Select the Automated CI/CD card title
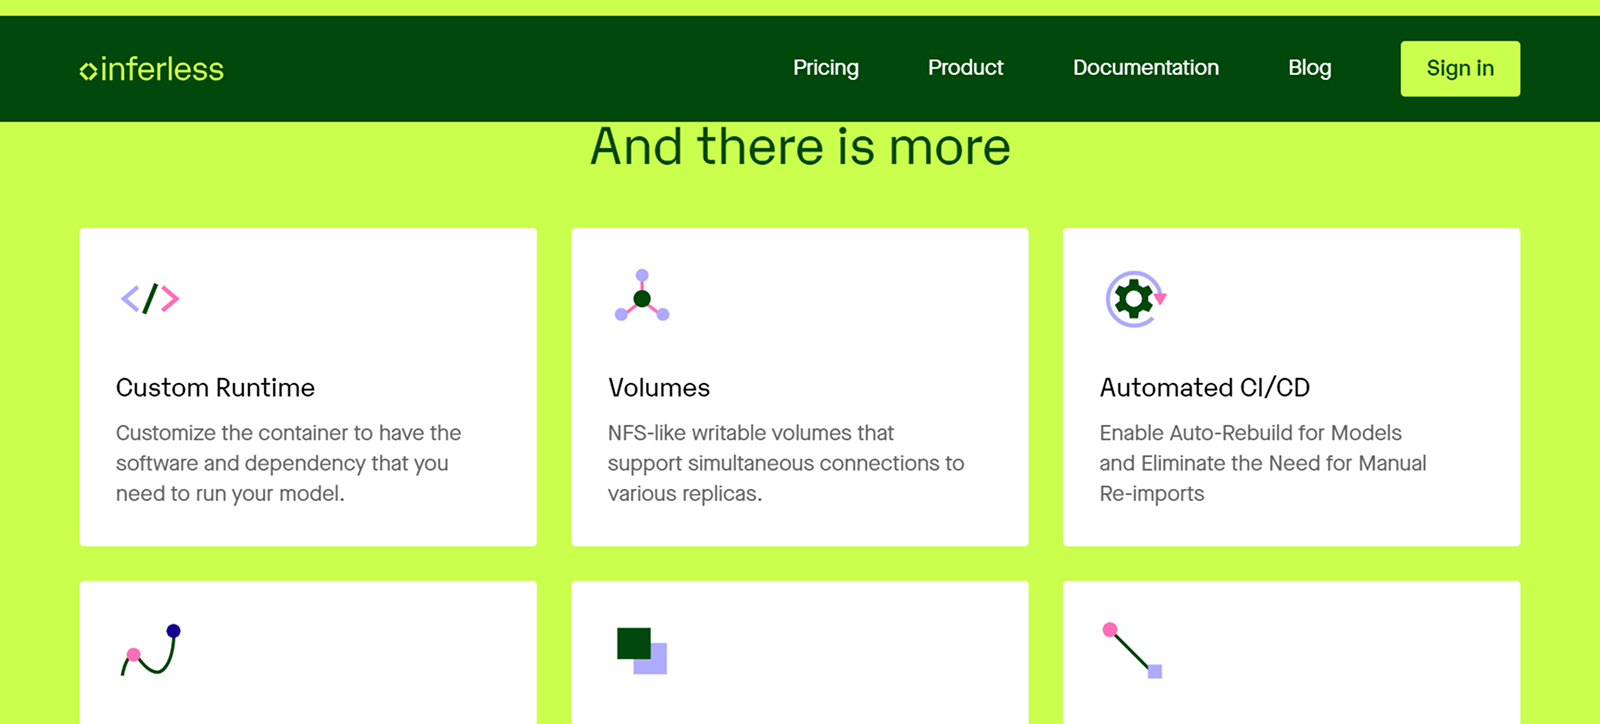The width and height of the screenshot is (1600, 724). (1205, 388)
